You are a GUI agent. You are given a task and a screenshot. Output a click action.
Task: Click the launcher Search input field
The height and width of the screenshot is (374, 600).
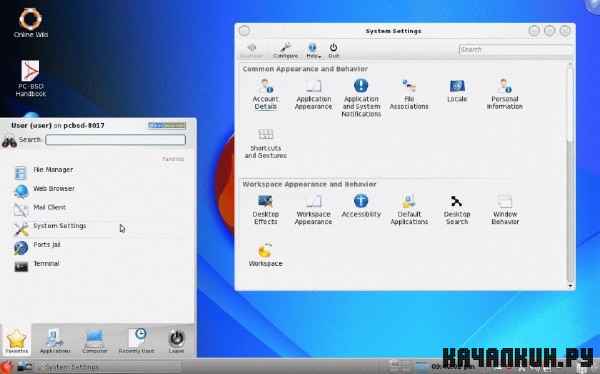coord(116,140)
